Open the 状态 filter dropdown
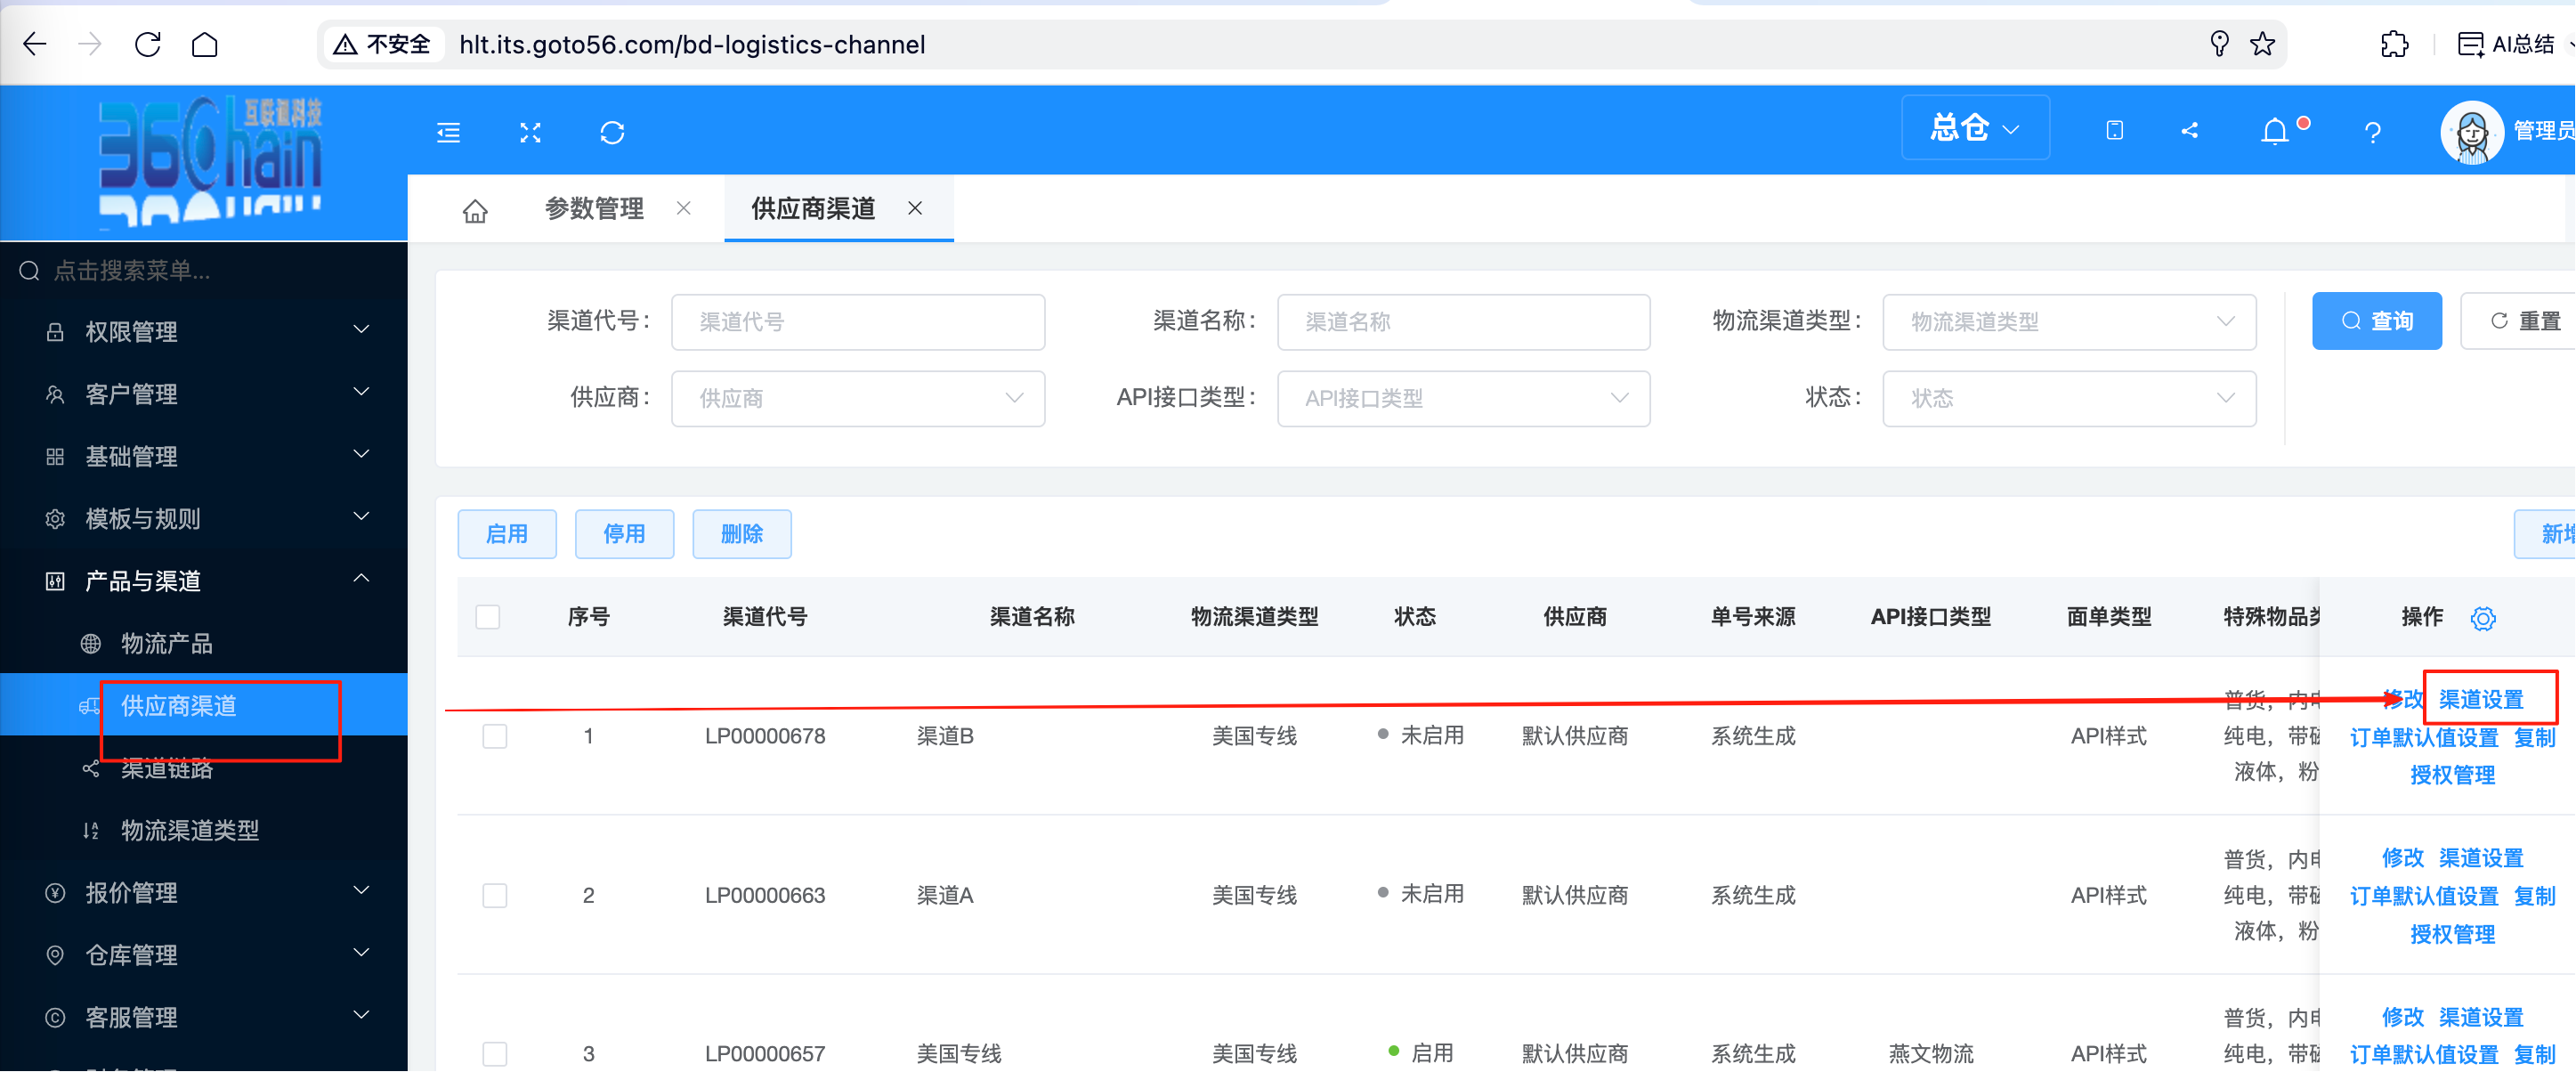Screen dimensions: 2576x1072 pos(2069,398)
